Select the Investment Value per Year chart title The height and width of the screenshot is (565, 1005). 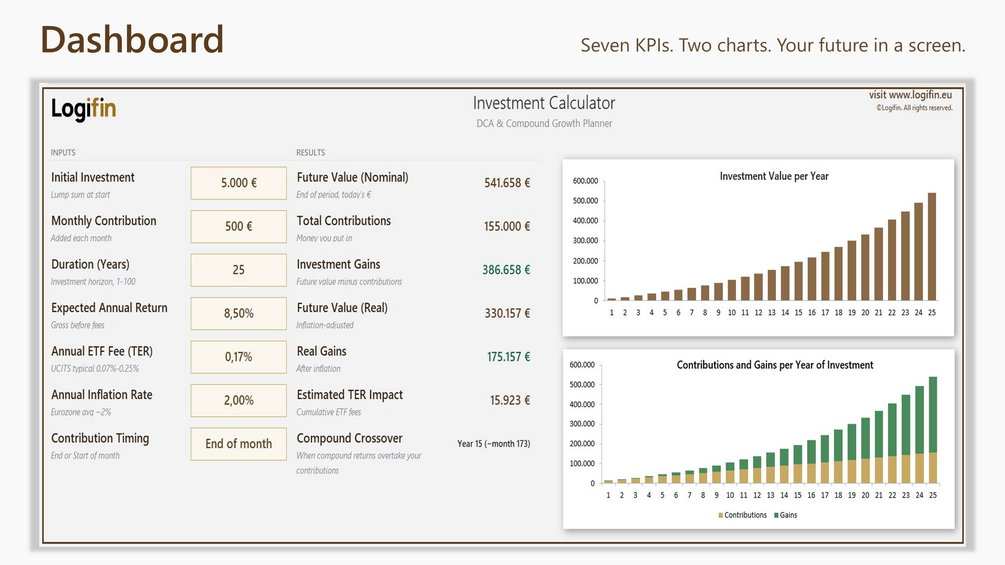click(x=774, y=176)
